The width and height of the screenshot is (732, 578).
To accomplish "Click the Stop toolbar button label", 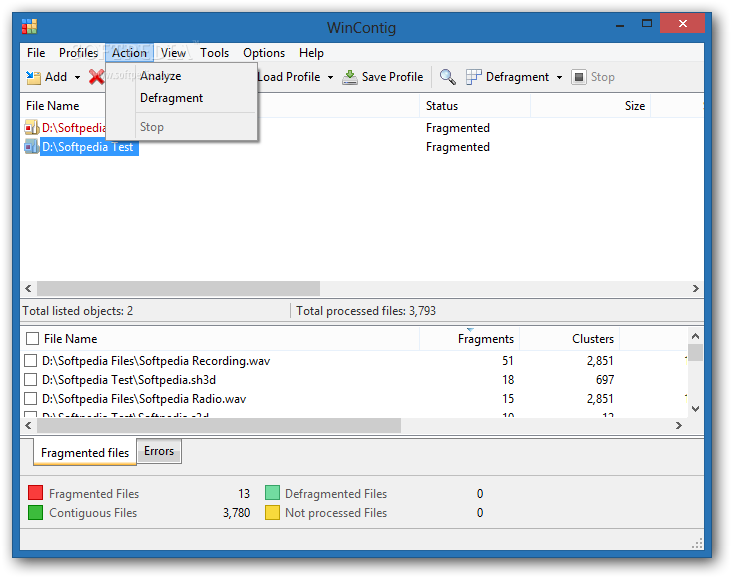I will [x=602, y=77].
